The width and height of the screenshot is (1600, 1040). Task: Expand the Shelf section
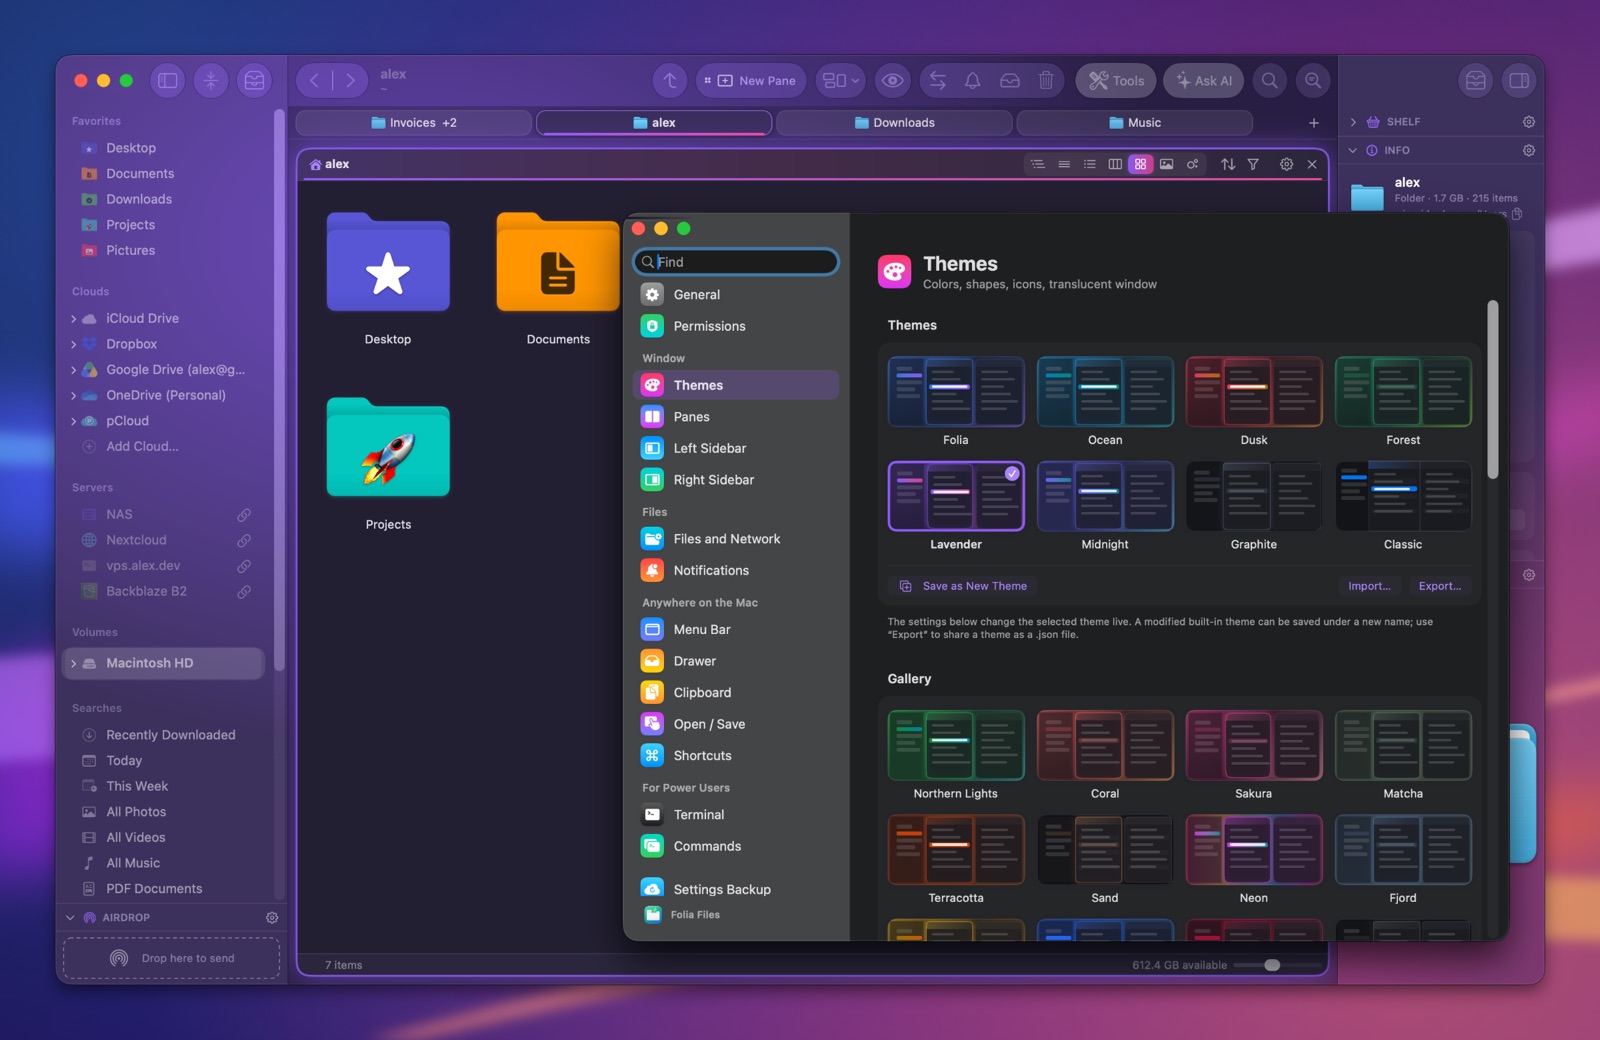pos(1353,122)
